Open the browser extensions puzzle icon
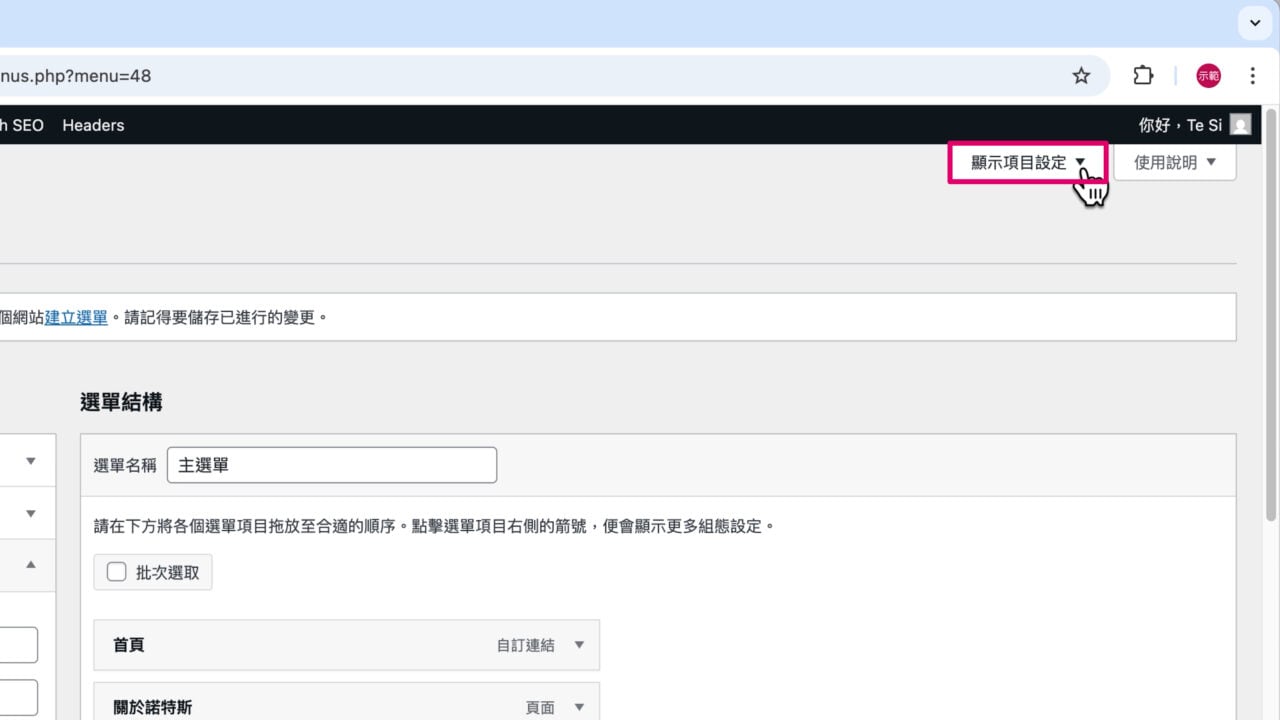This screenshot has height=720, width=1280. tap(1143, 76)
